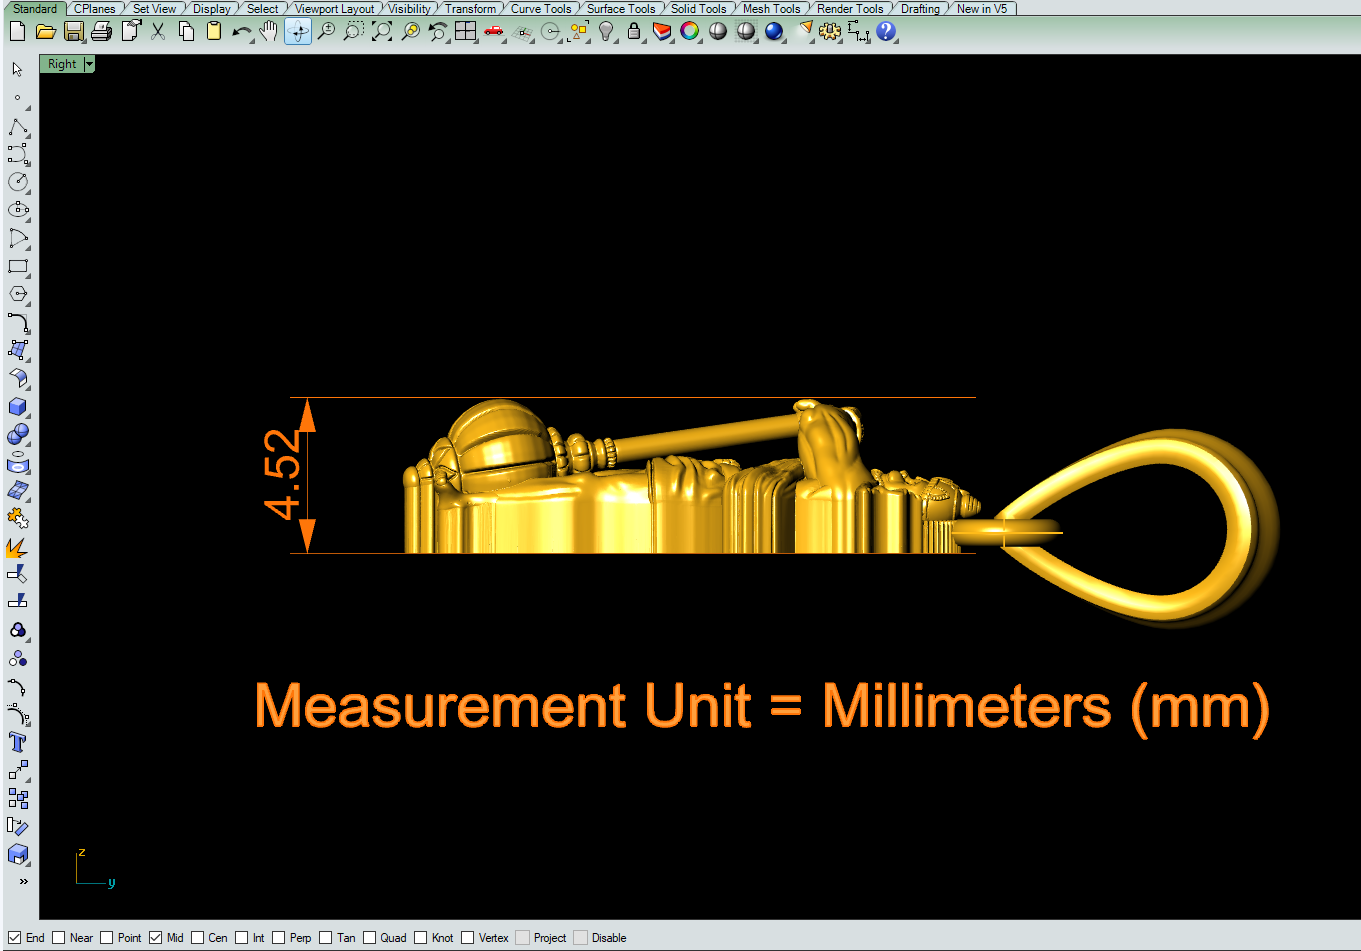The height and width of the screenshot is (951, 1361).
Task: Select the Box solid tool
Action: pos(17,407)
